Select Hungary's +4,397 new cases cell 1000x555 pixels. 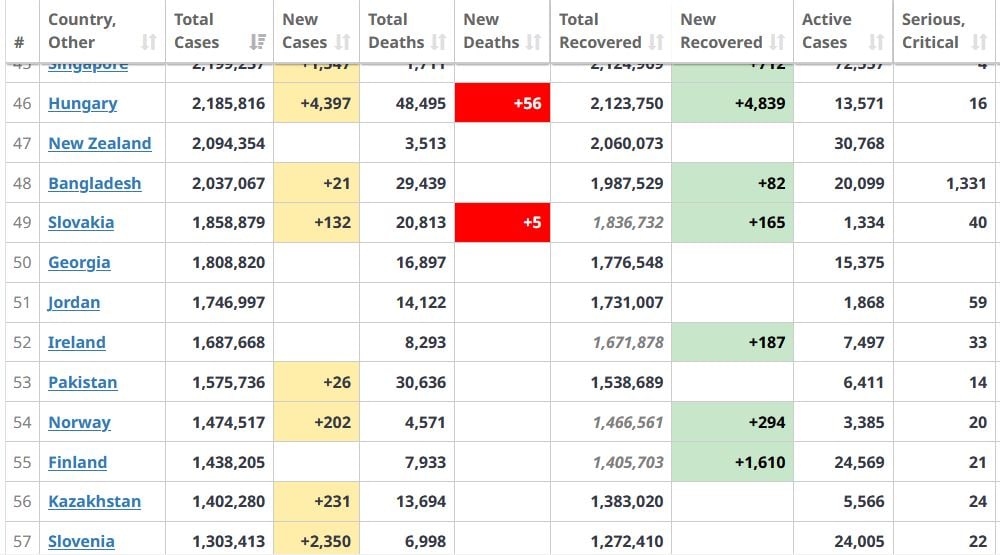click(x=316, y=103)
